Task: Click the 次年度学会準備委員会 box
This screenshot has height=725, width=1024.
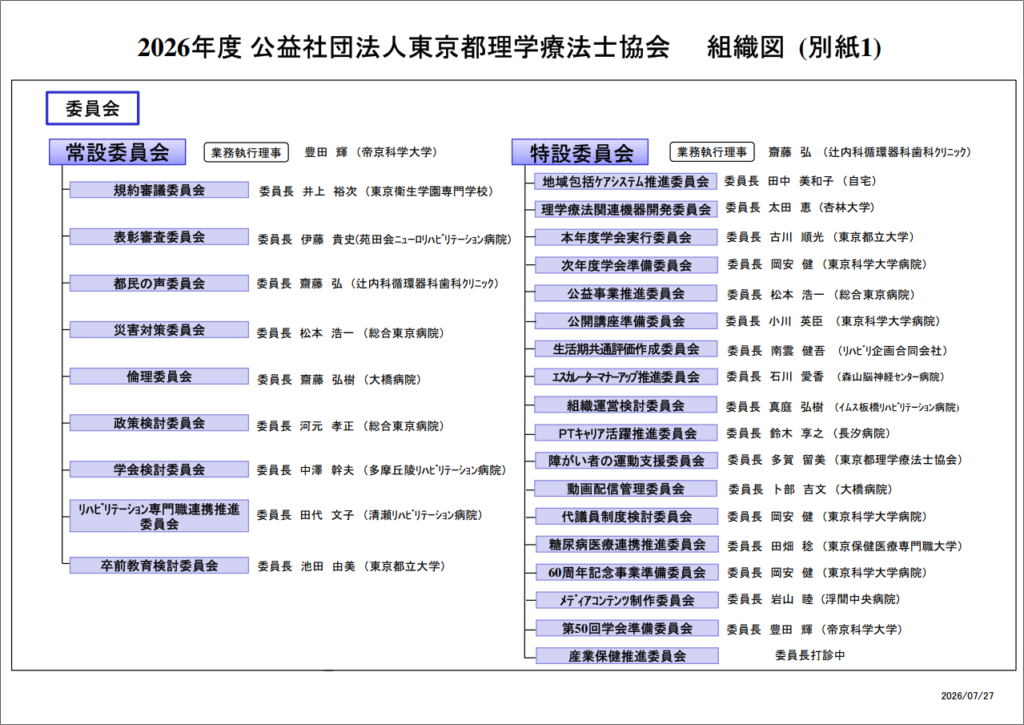Action: [x=626, y=265]
